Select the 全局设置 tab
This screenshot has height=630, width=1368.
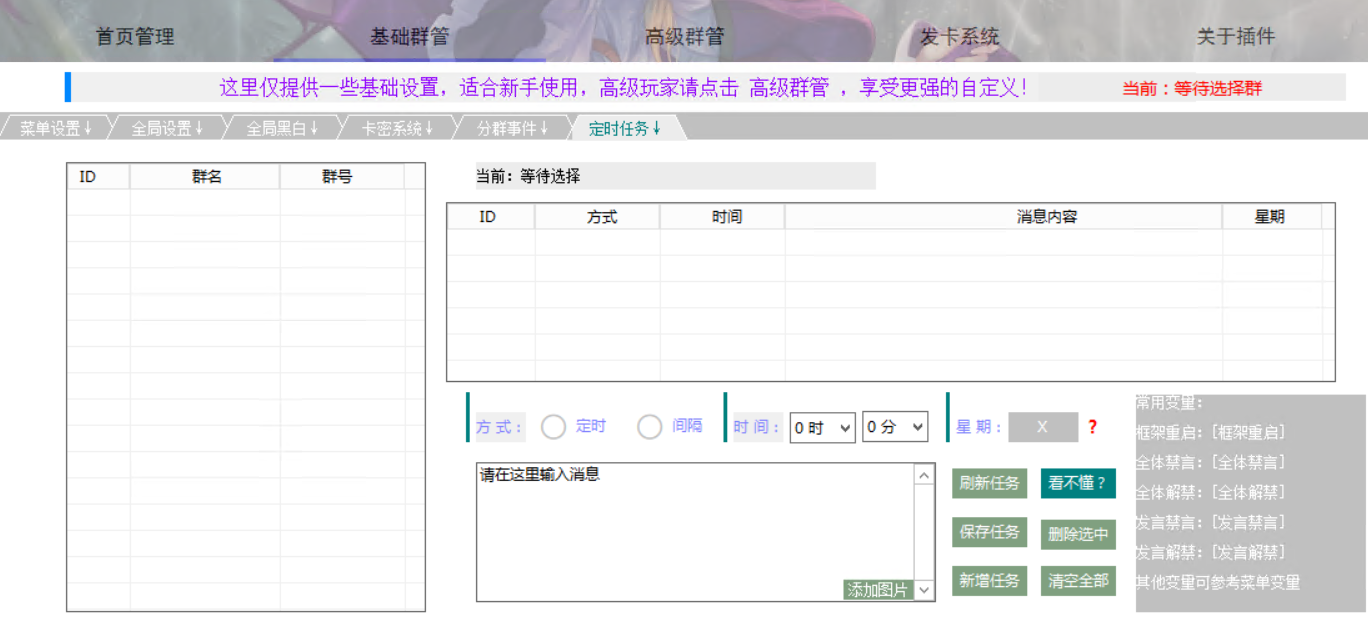(167, 128)
